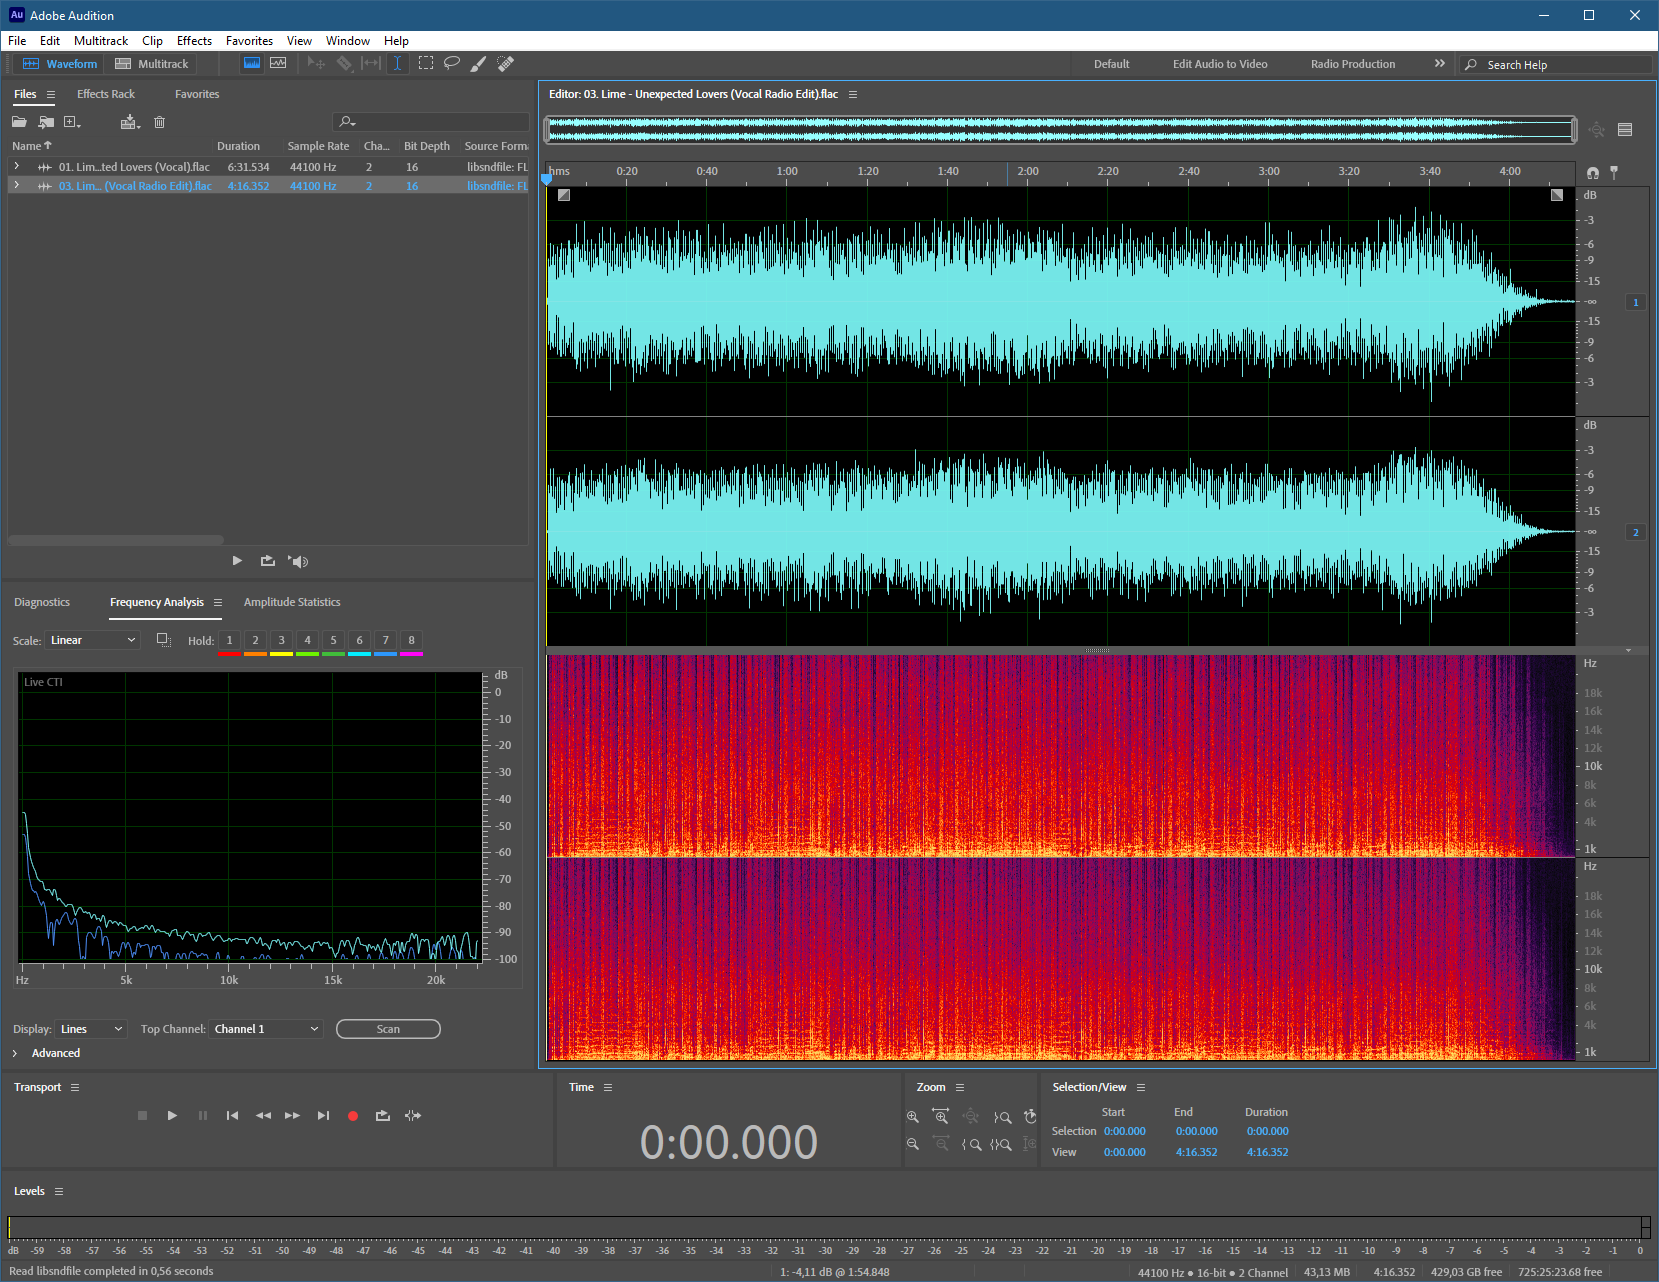Open the Files panel hamburger menu
Image resolution: width=1659 pixels, height=1282 pixels.
click(51, 94)
